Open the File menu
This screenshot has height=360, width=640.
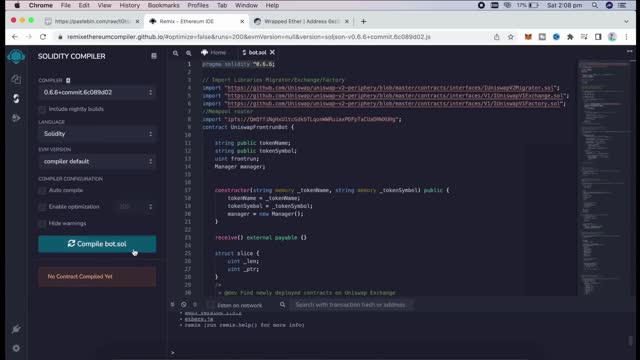[66, 5]
